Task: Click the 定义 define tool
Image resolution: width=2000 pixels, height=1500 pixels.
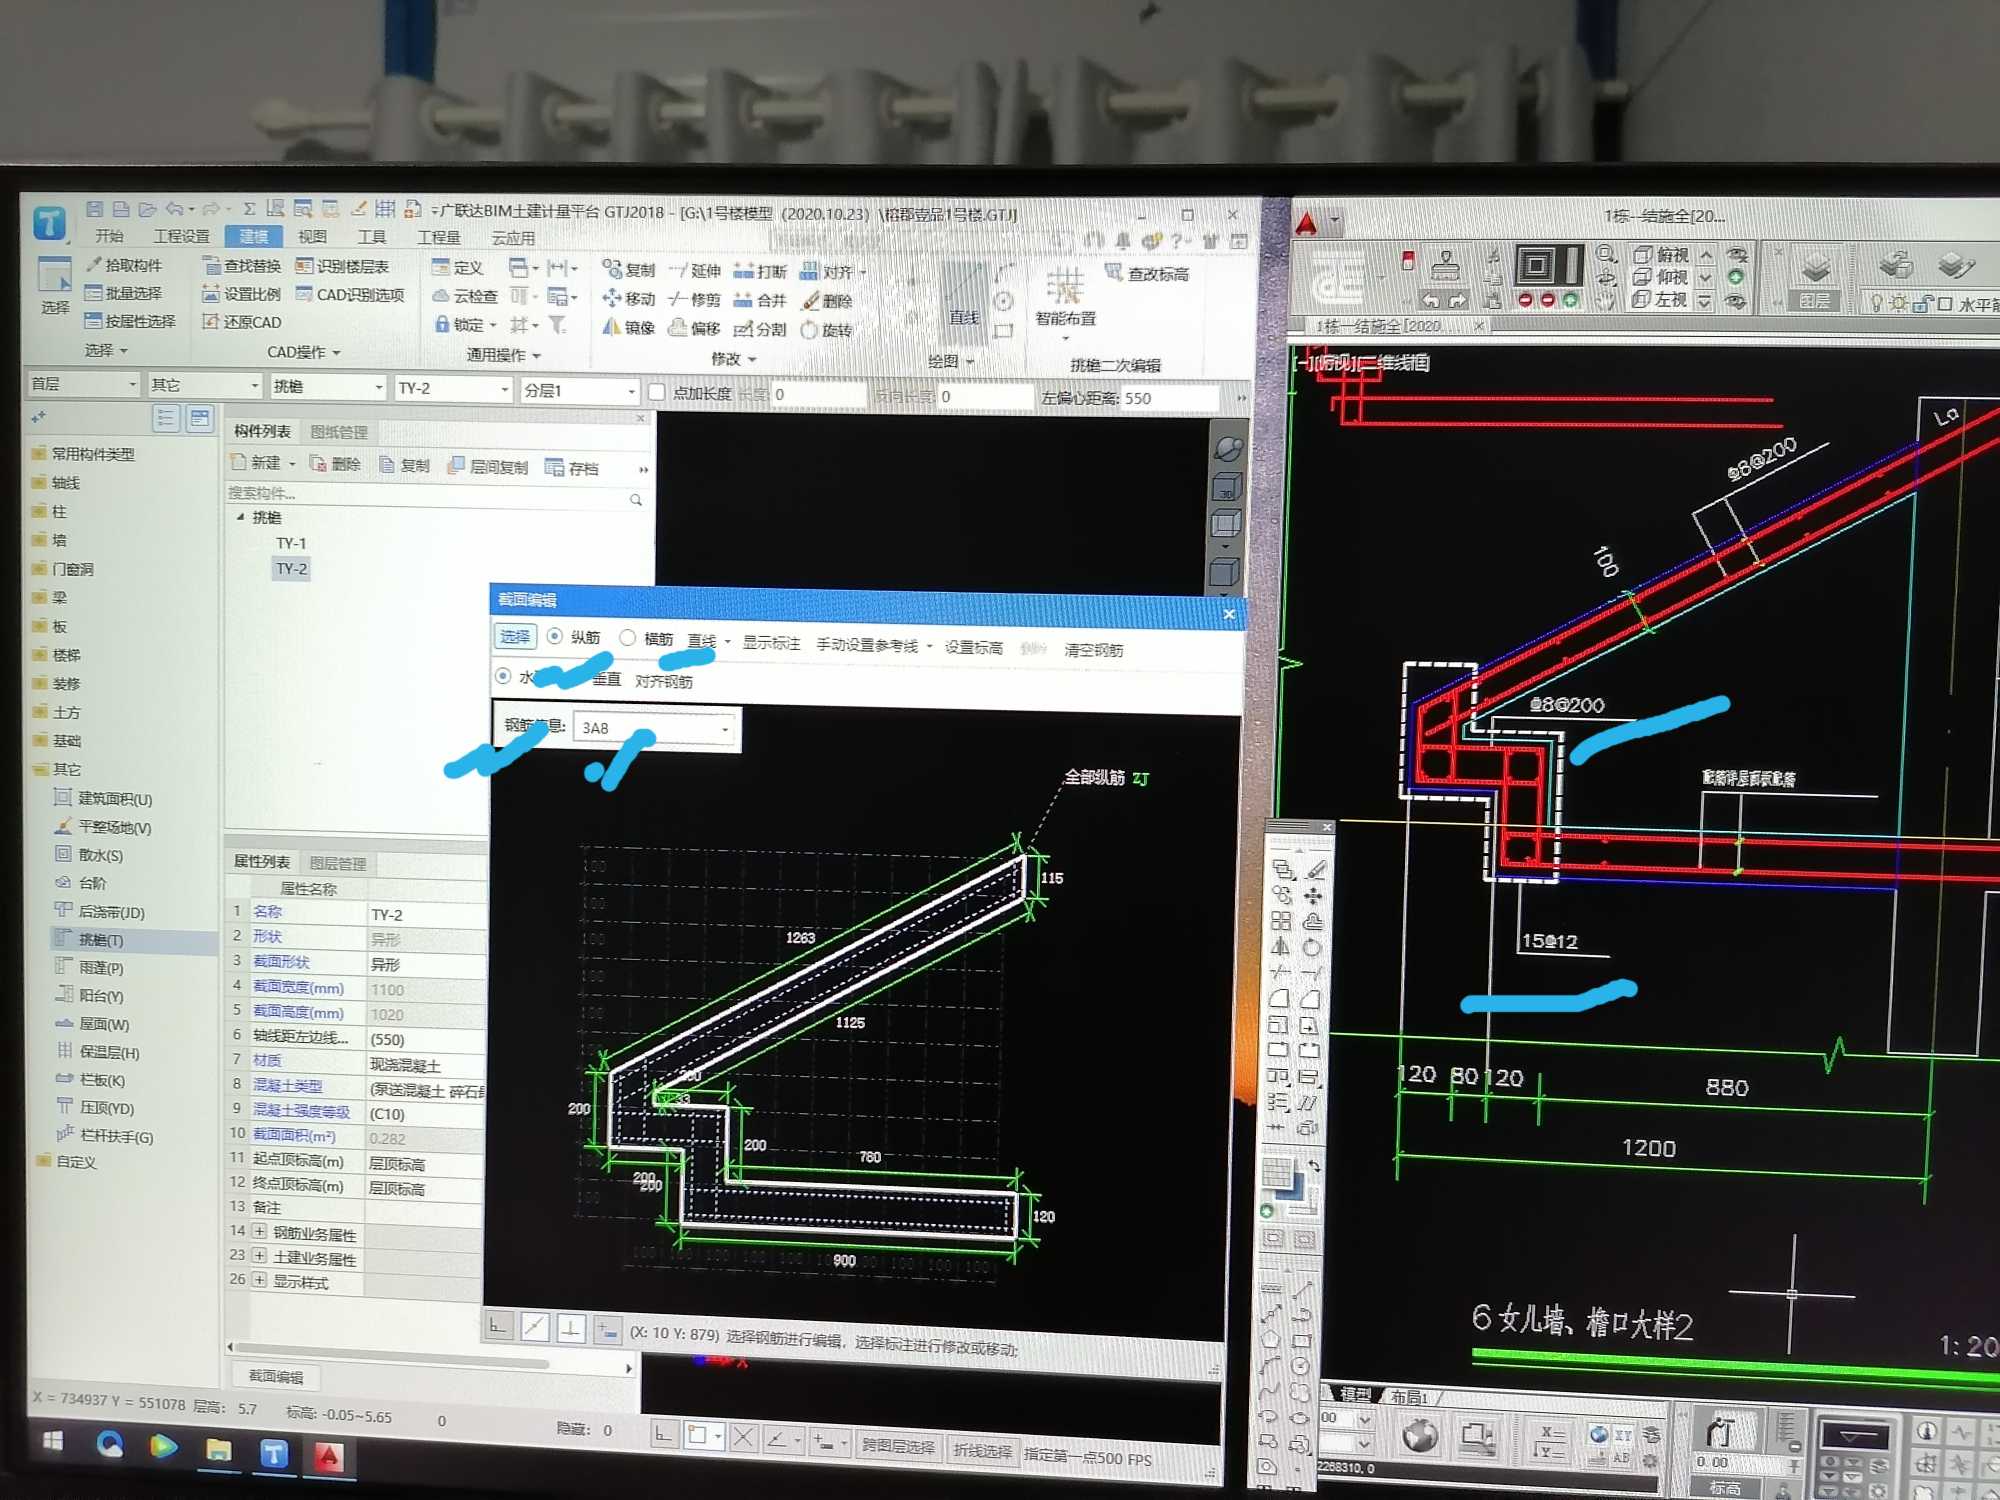Action: (458, 267)
